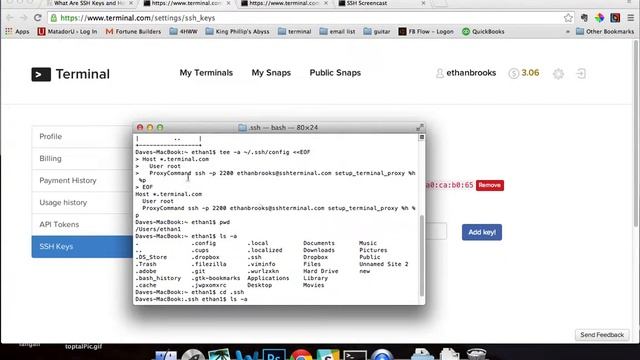Close the SSH Screencast tab
Screen dimensions: 640x360
tap(423, 3)
